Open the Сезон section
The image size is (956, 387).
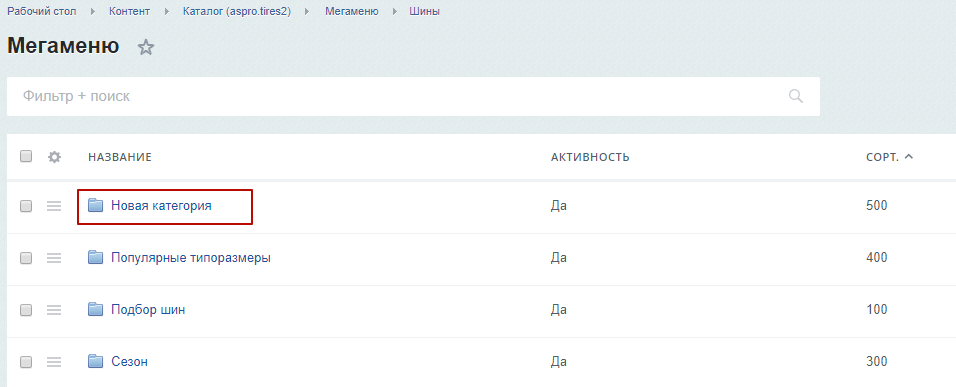click(x=129, y=361)
